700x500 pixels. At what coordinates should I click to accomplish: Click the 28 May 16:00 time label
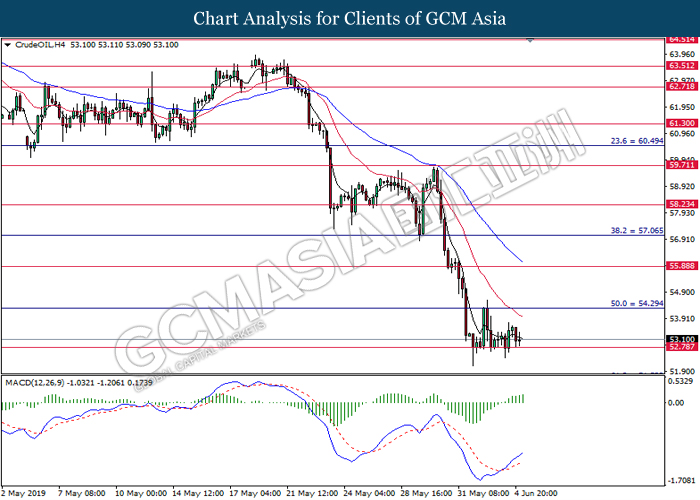pos(427,493)
